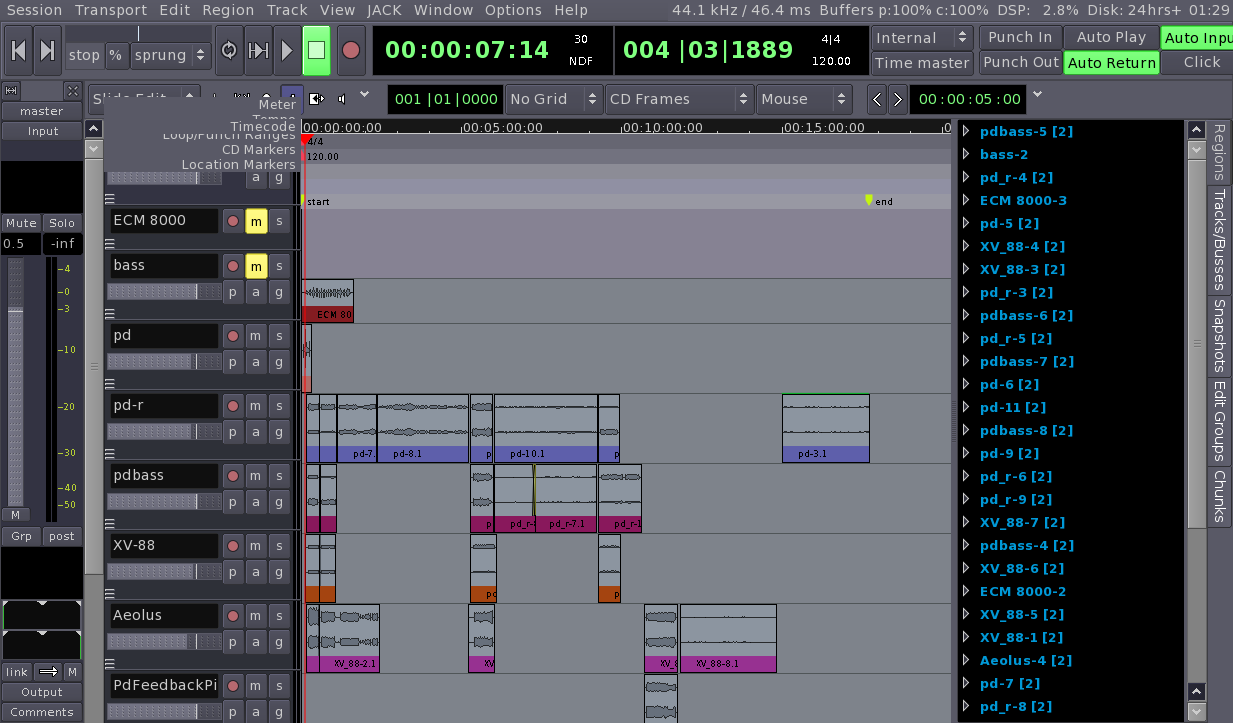
Task: Open the CD Frames snap-to dropdown
Action: point(679,99)
